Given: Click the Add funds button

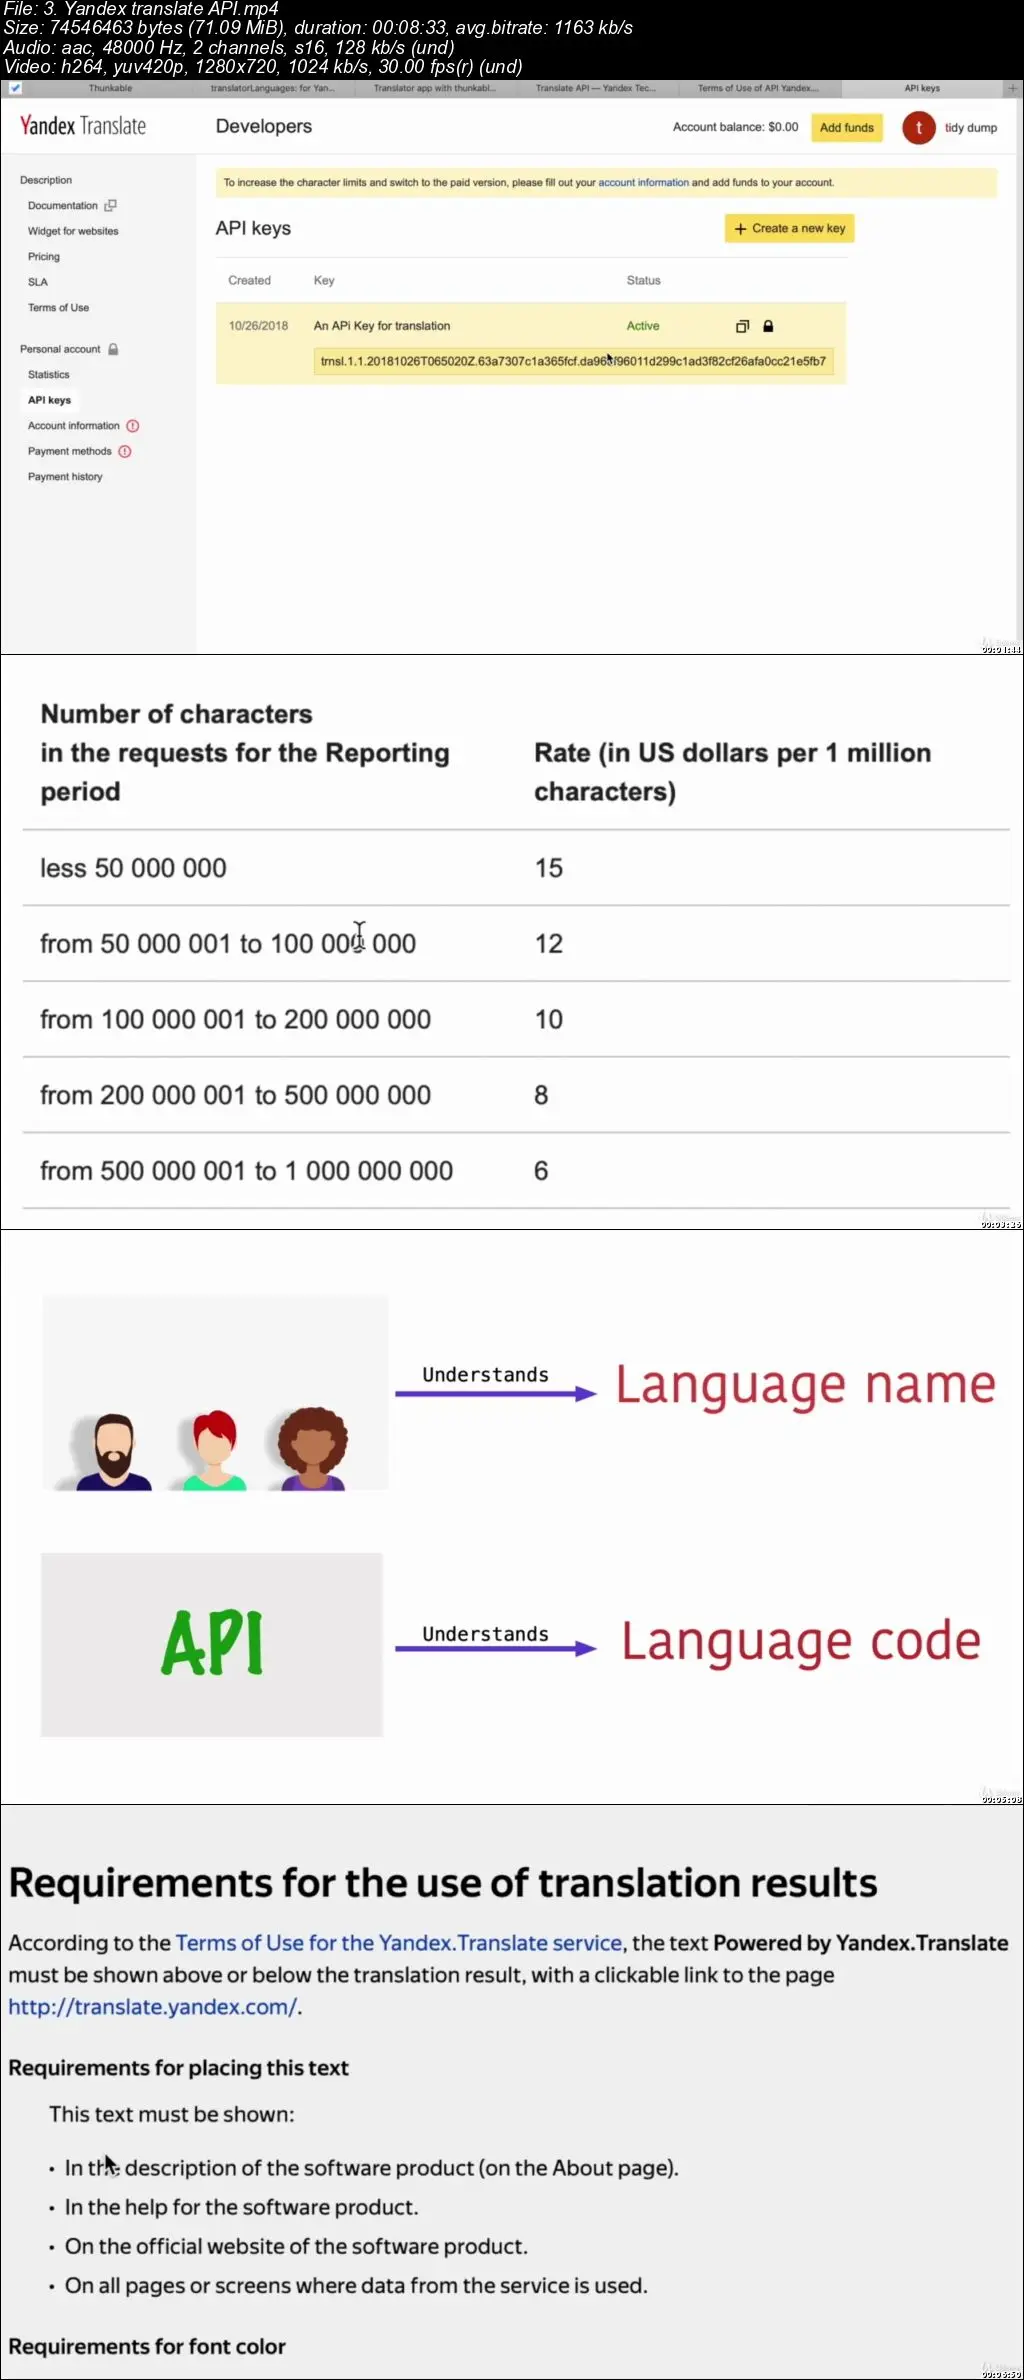Looking at the screenshot, I should click(x=847, y=128).
